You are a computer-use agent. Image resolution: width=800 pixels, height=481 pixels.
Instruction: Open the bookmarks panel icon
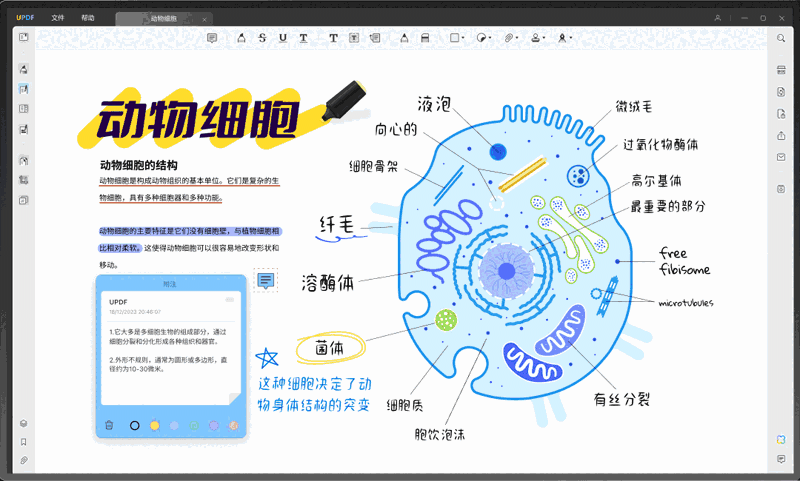point(23,442)
